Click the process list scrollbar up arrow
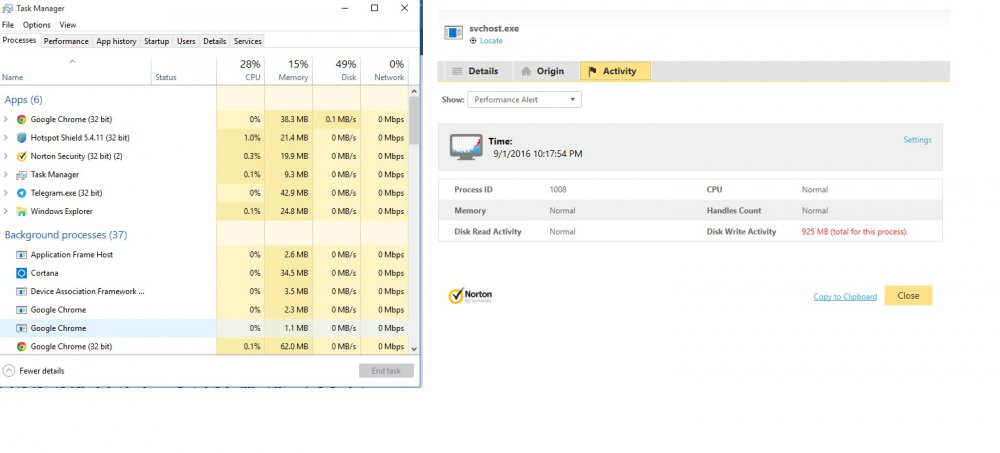The image size is (1000, 453). pyautogui.click(x=414, y=91)
